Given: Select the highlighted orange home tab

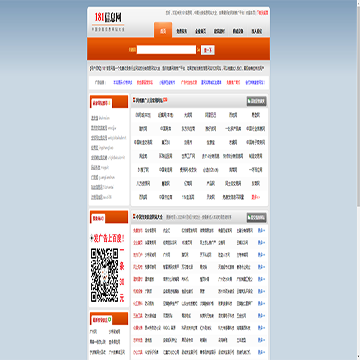Looking at the screenshot, I should tap(163, 31).
